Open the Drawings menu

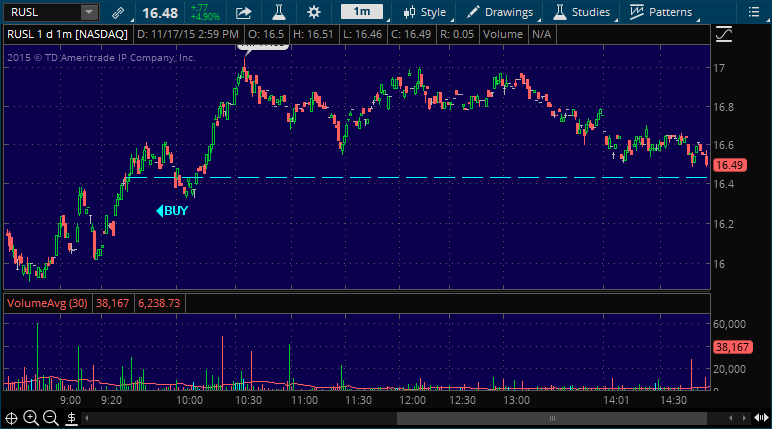501,12
